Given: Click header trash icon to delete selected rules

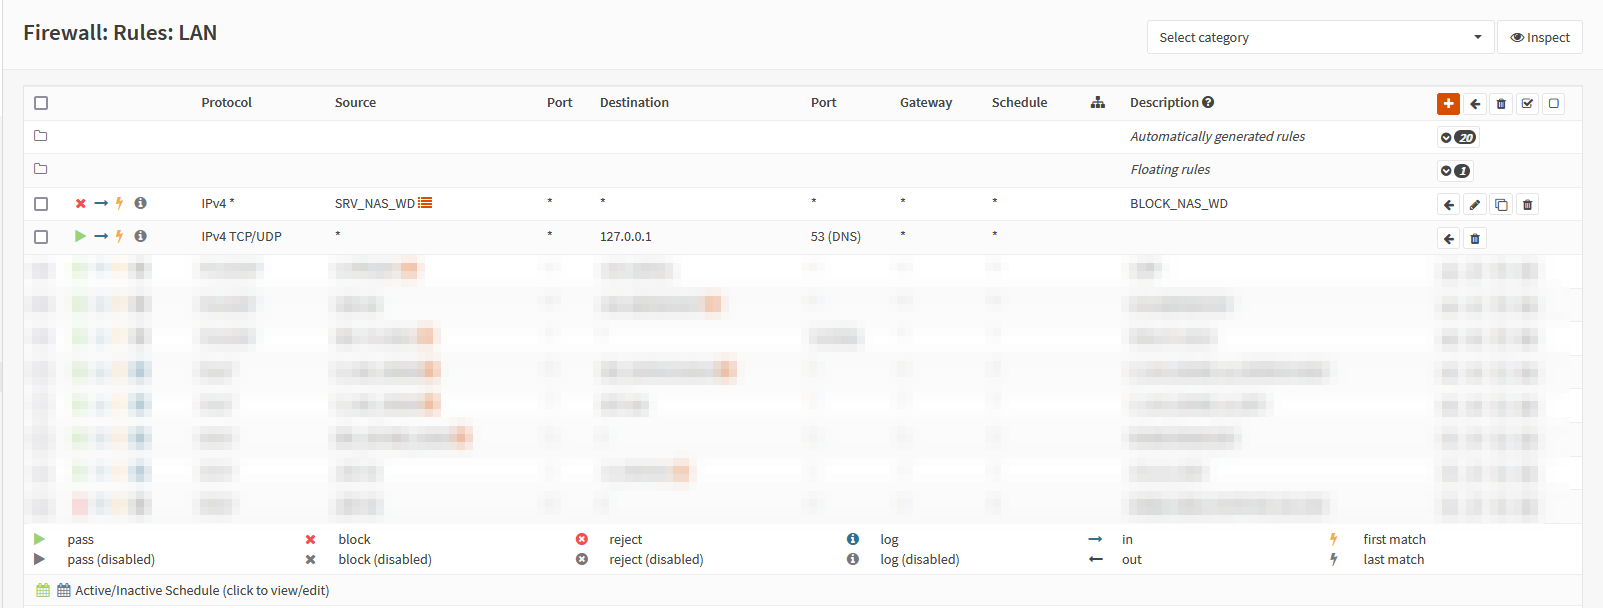Looking at the screenshot, I should pyautogui.click(x=1501, y=104).
